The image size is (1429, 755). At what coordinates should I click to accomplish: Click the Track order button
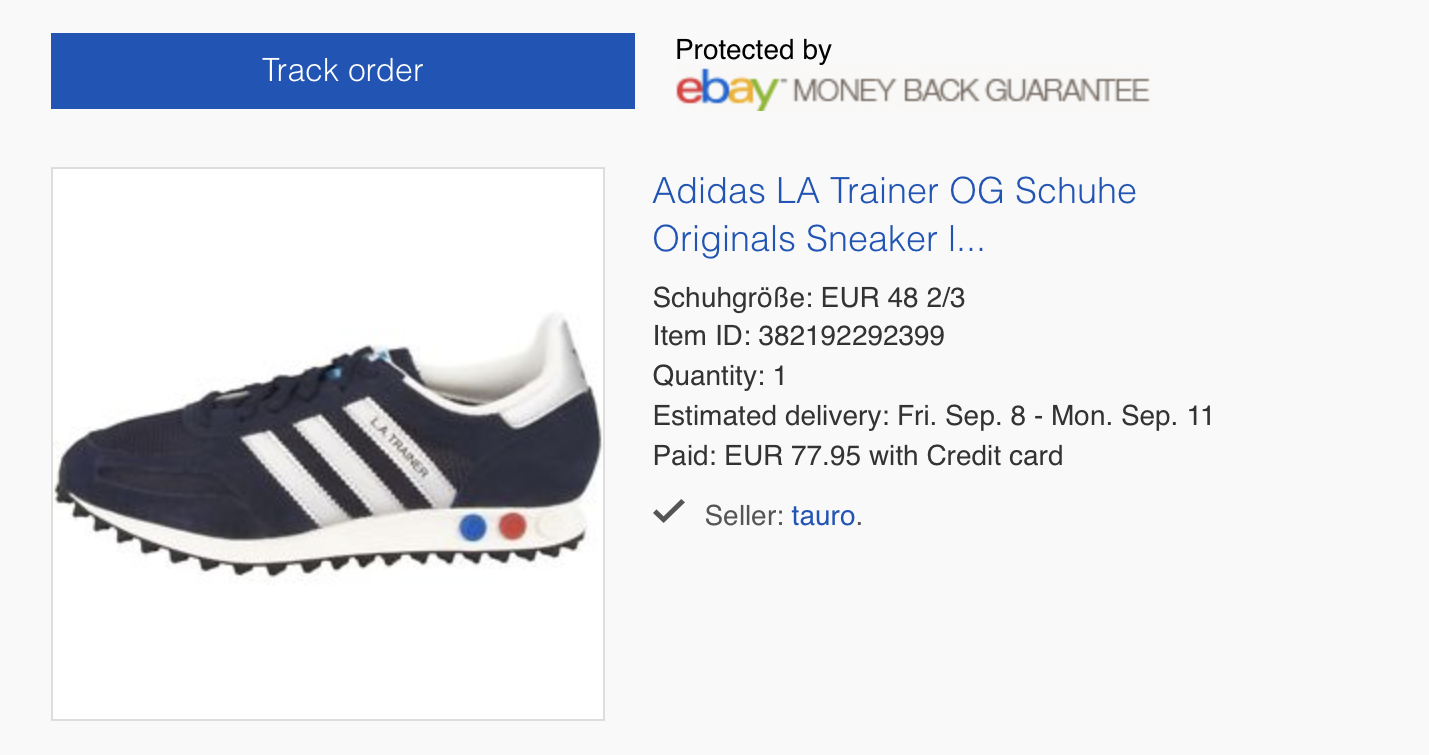[x=342, y=71]
